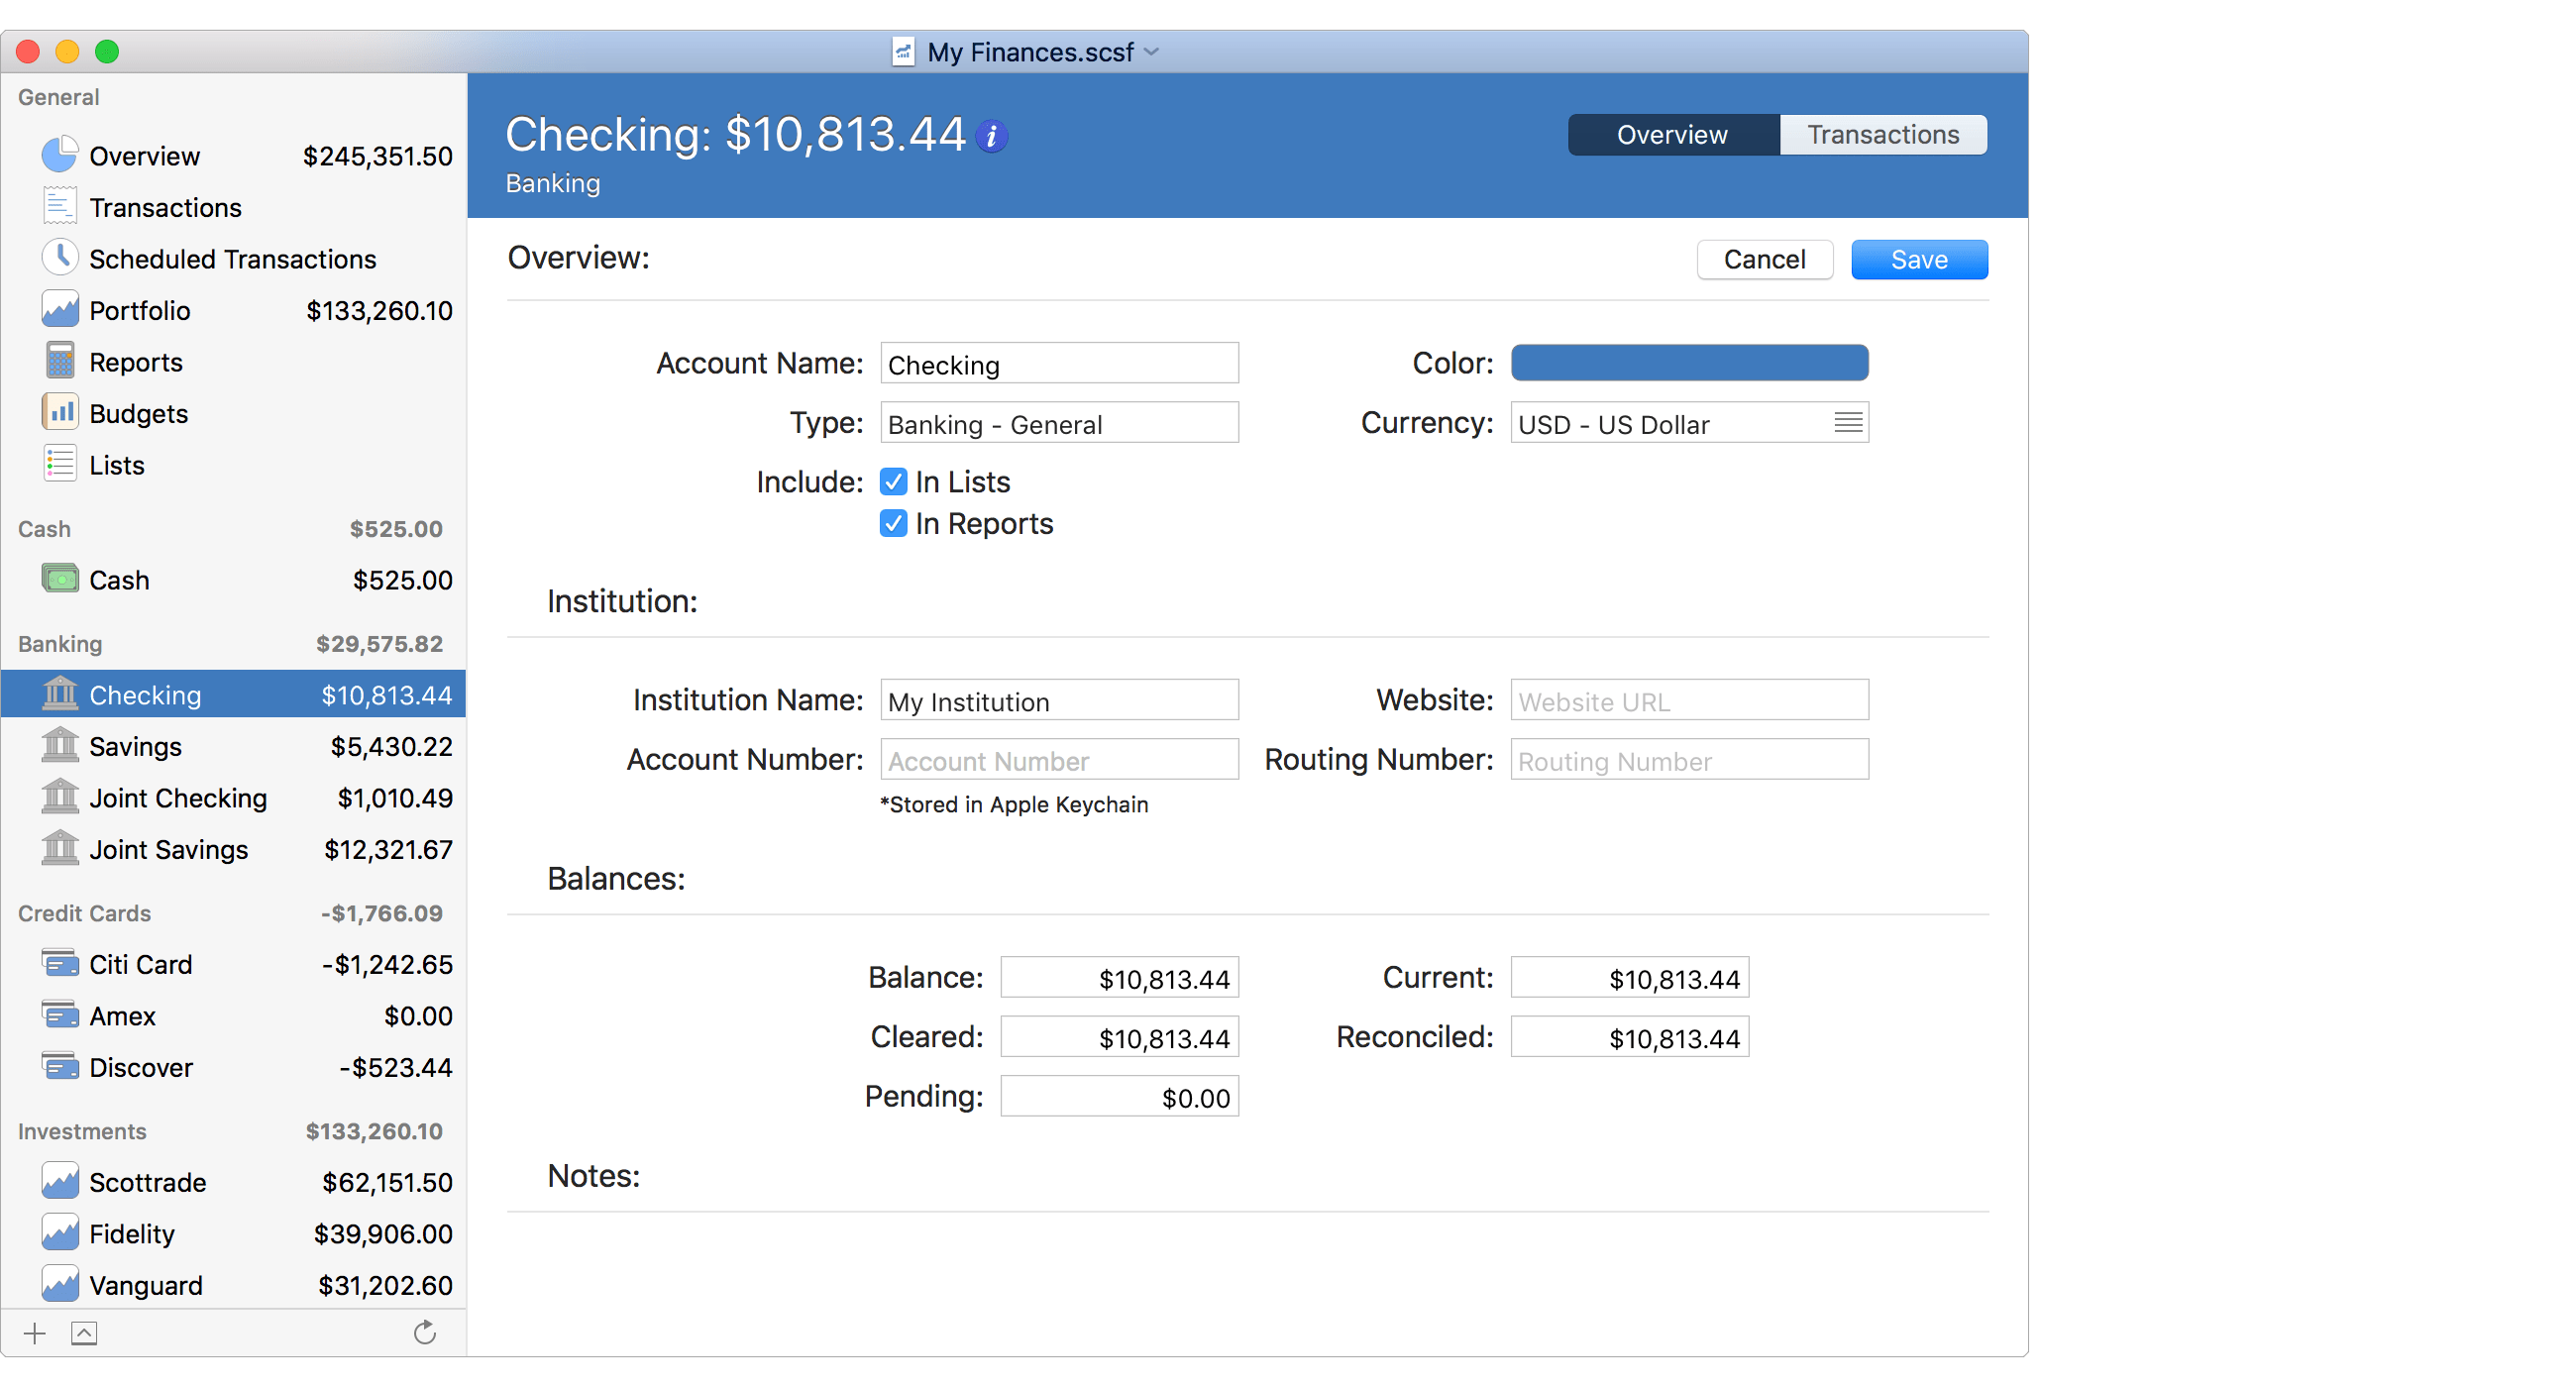
Task: Open Scheduled Transactions via clock icon
Action: 60,257
